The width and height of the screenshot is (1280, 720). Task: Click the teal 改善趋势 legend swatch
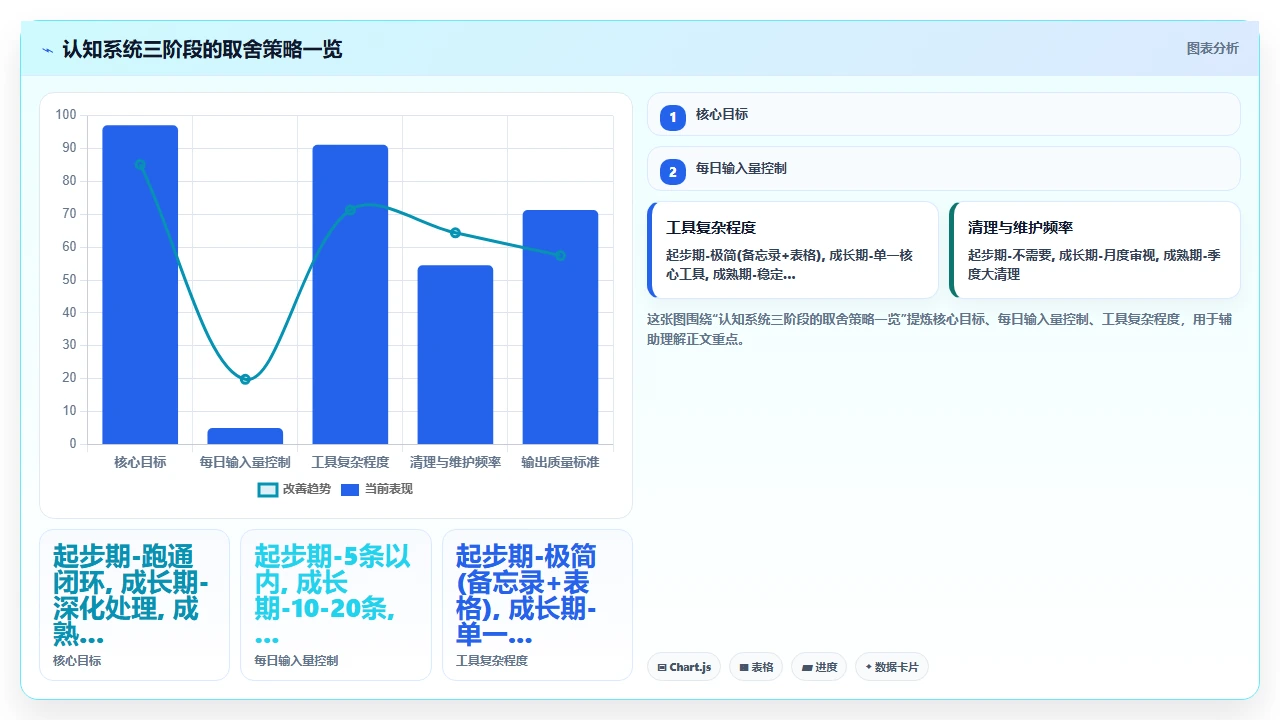[x=268, y=490]
